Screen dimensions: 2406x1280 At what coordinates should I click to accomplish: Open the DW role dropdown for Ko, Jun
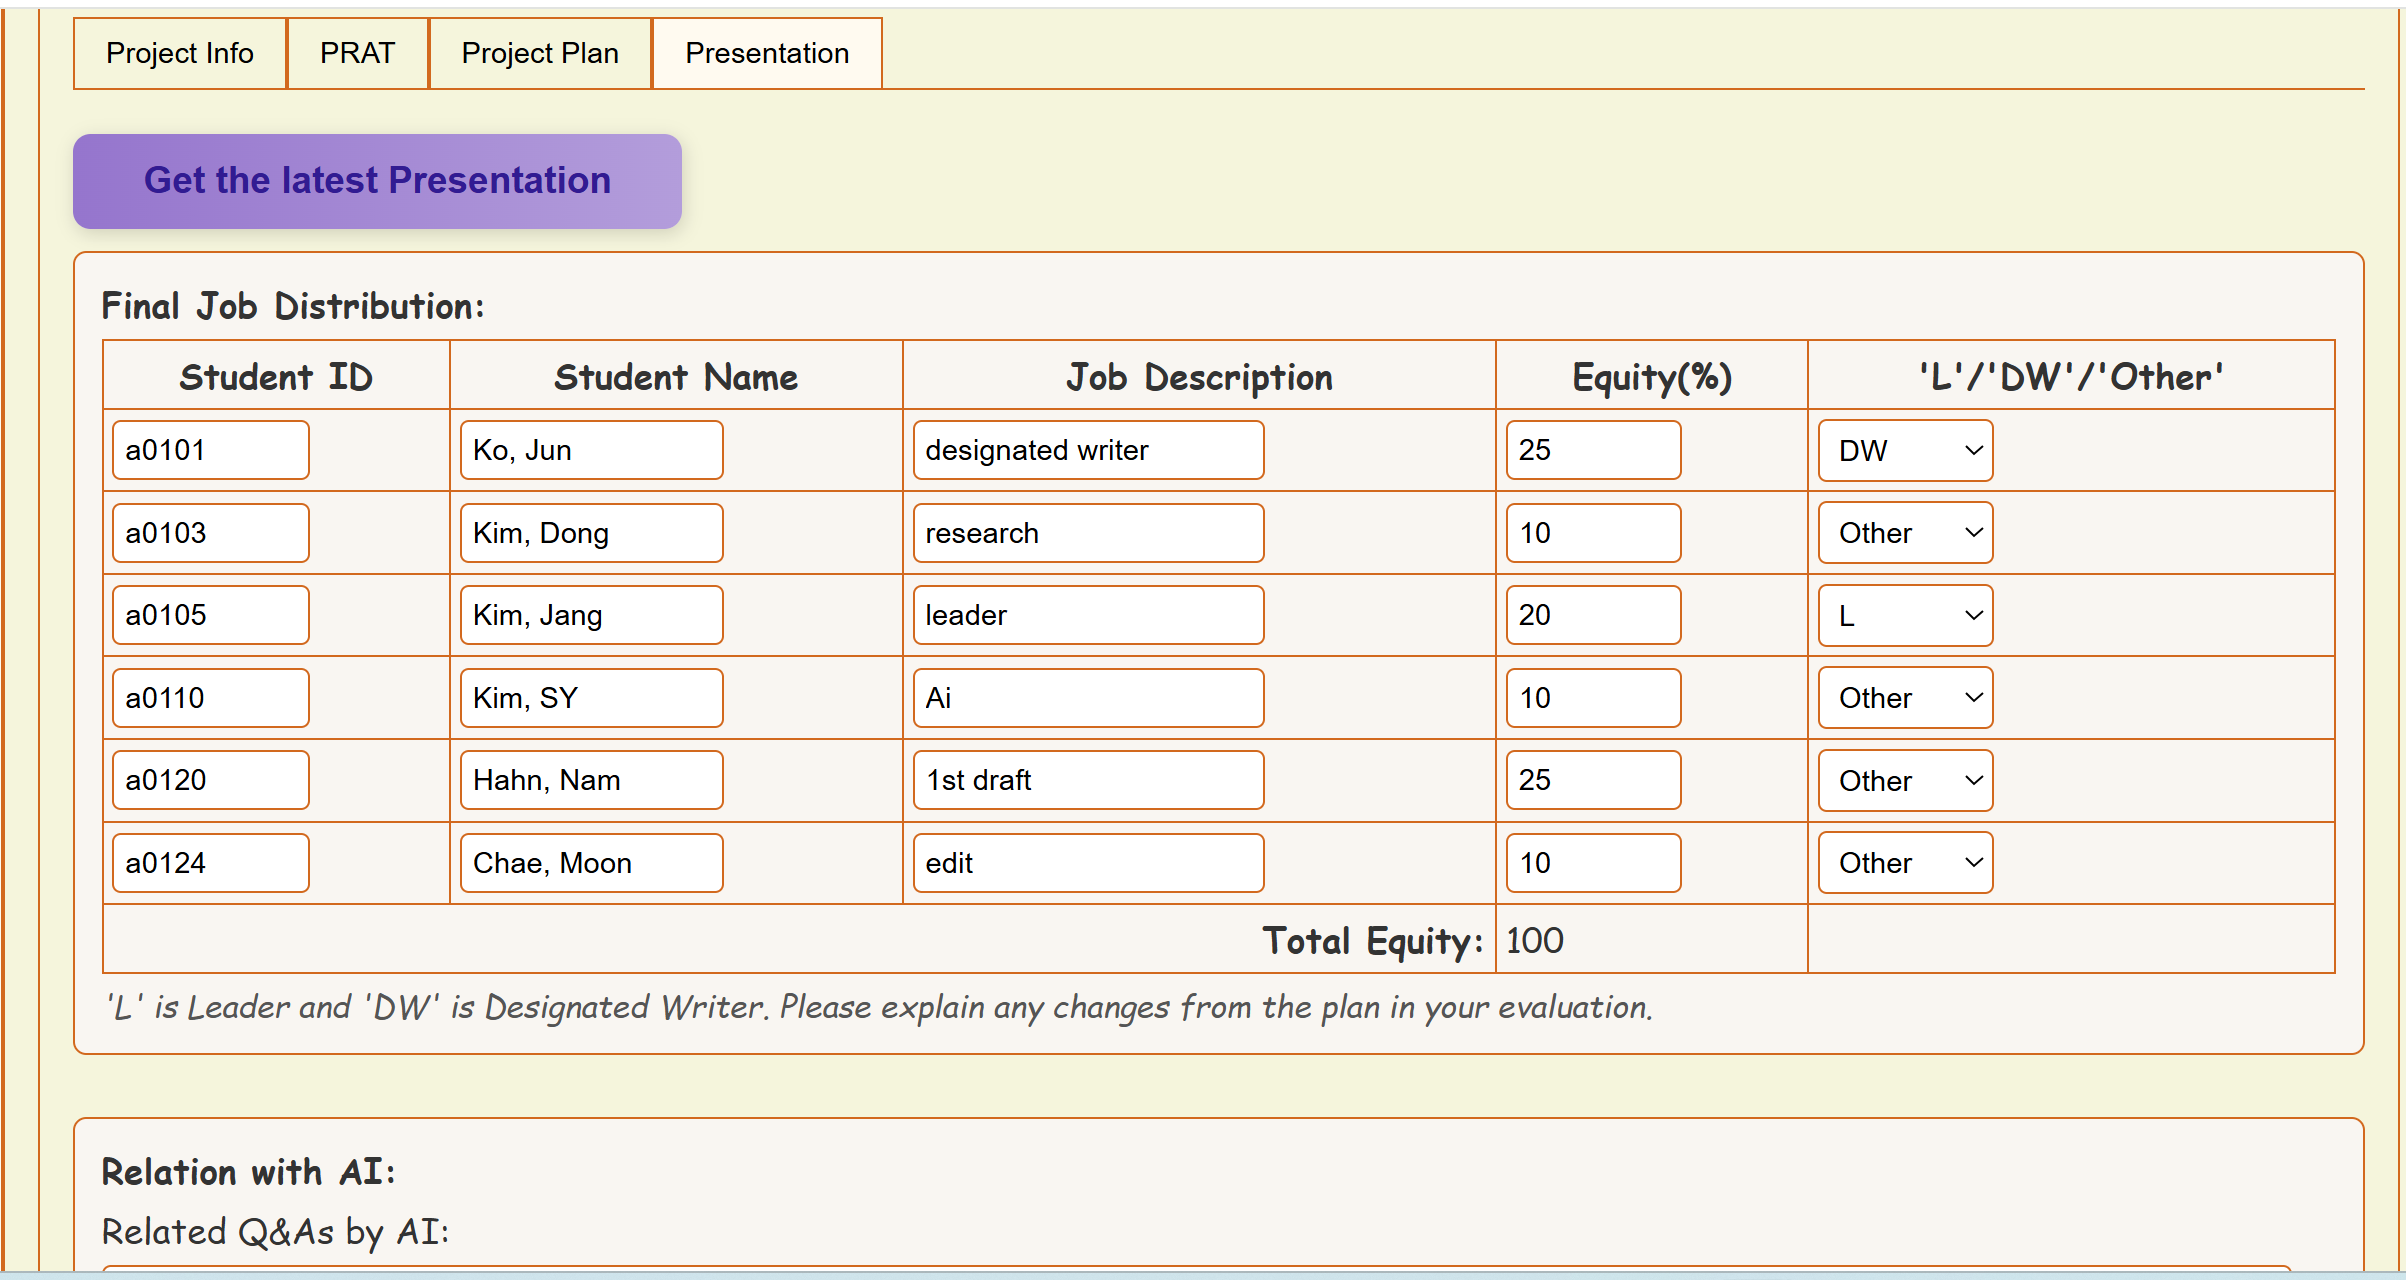coord(1905,450)
